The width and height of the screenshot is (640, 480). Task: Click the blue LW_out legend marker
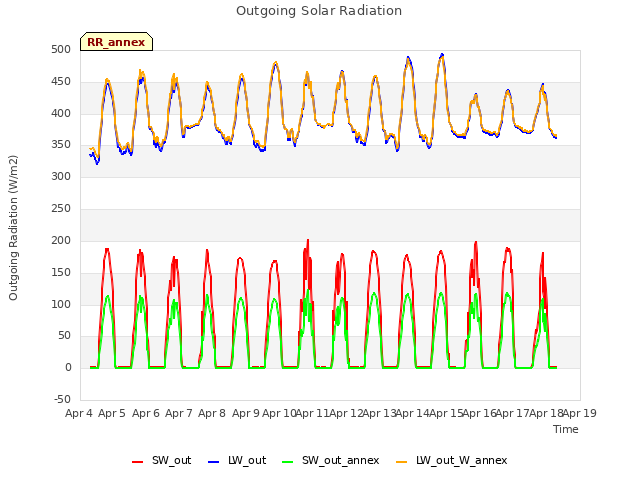tap(214, 462)
